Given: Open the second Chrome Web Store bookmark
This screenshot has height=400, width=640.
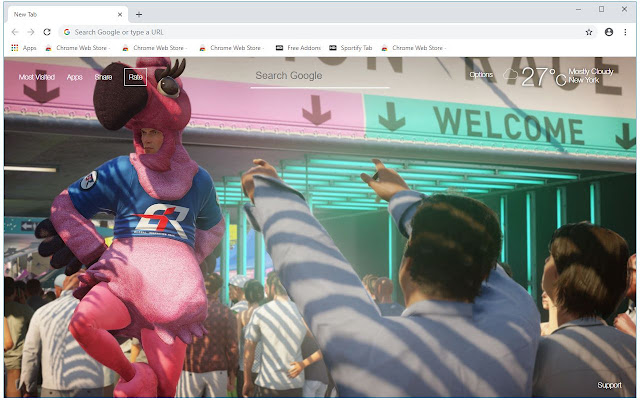Looking at the screenshot, I should (155, 48).
